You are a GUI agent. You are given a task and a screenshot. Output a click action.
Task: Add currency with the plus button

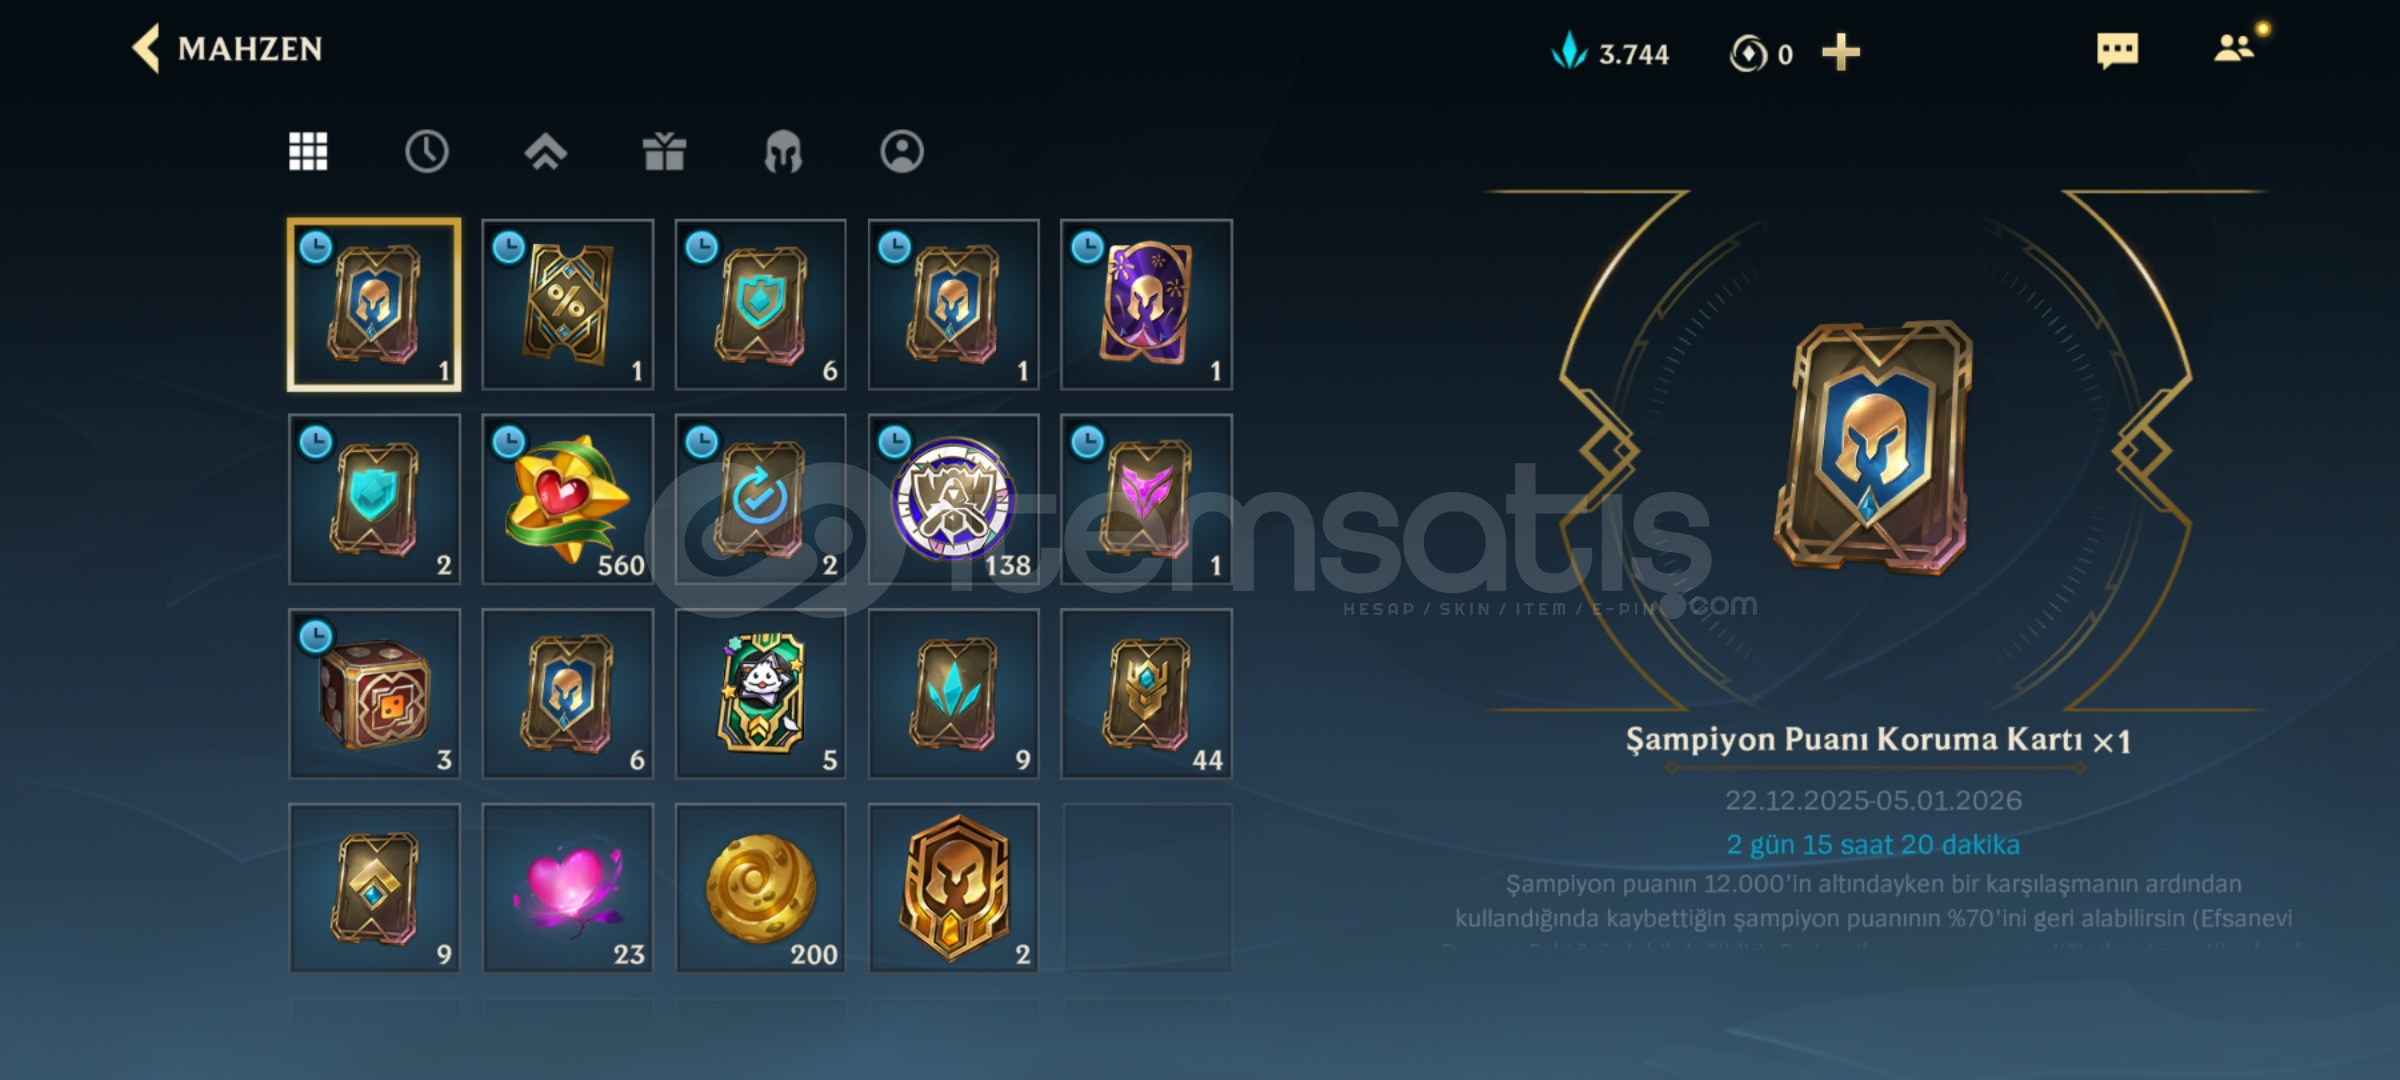click(1840, 52)
